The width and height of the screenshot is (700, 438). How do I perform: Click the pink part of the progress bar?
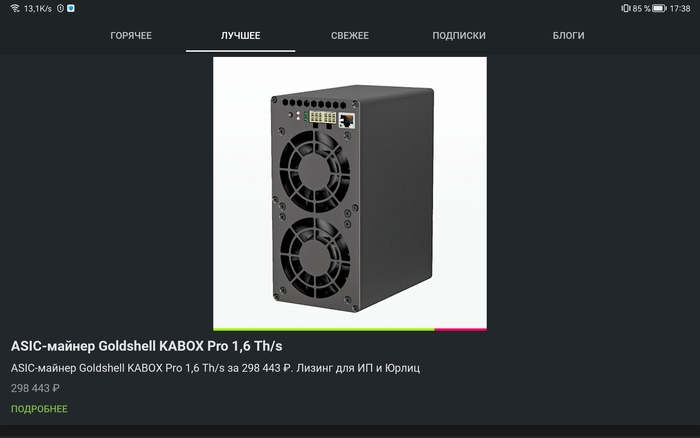click(x=461, y=330)
